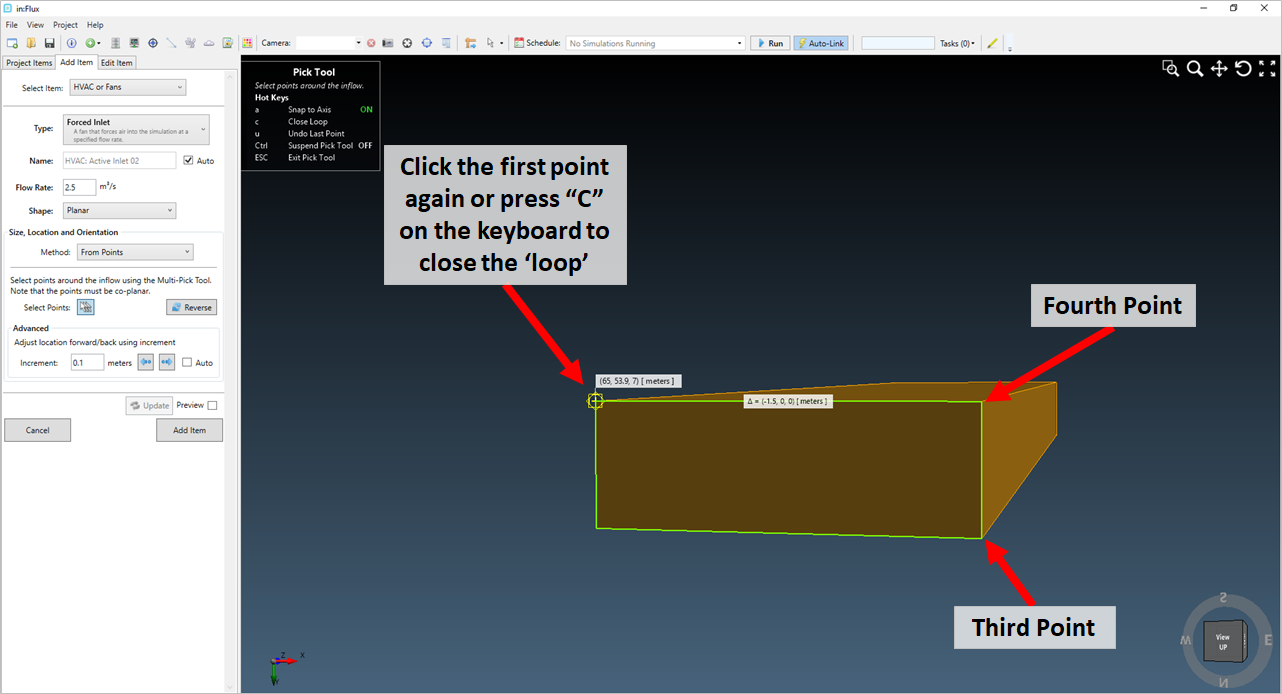
Task: Click the fullscreen expand icon in viewport
Action: (1267, 69)
